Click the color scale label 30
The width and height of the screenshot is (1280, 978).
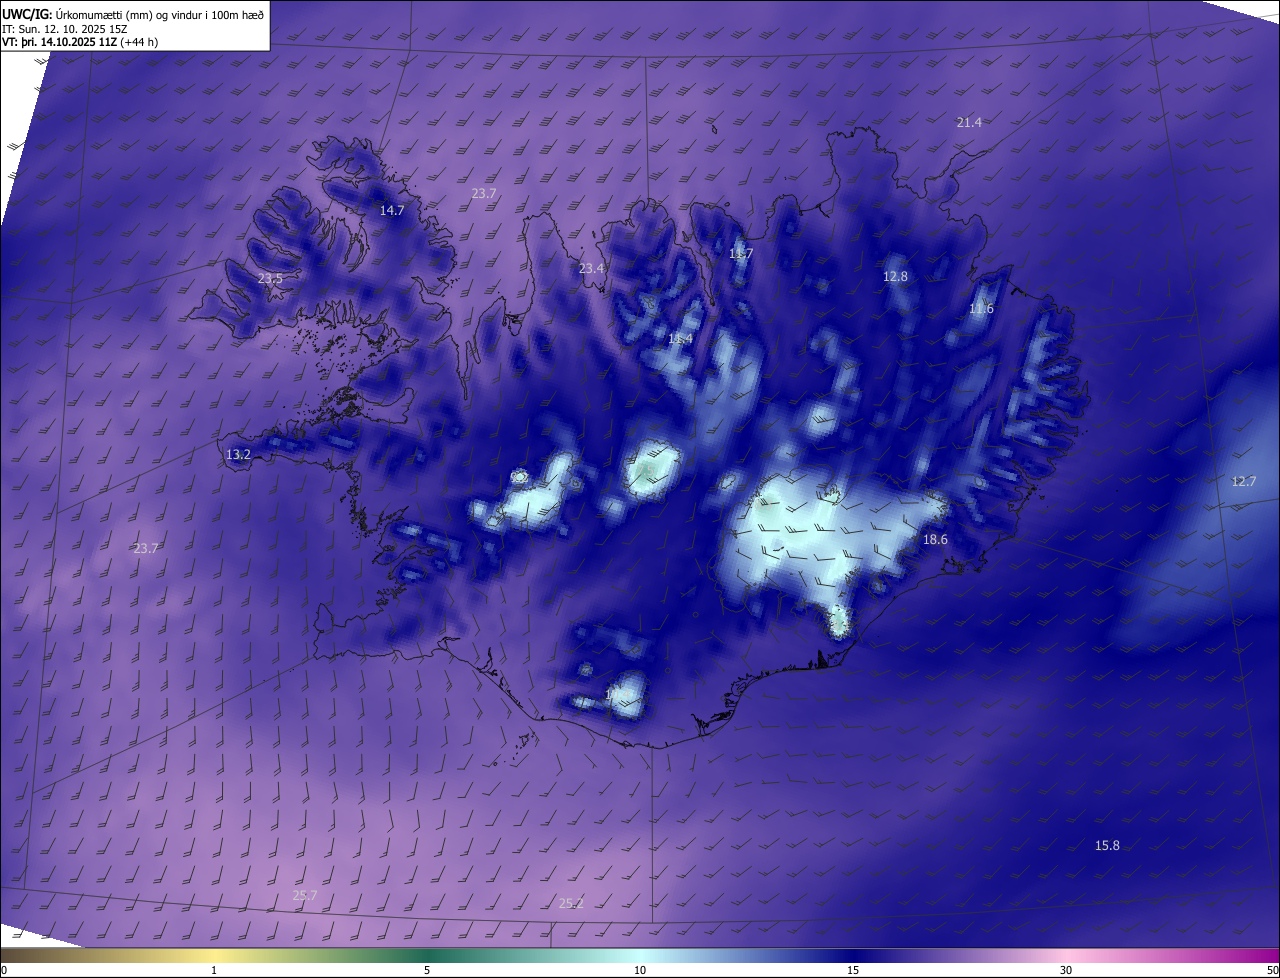coord(1066,970)
